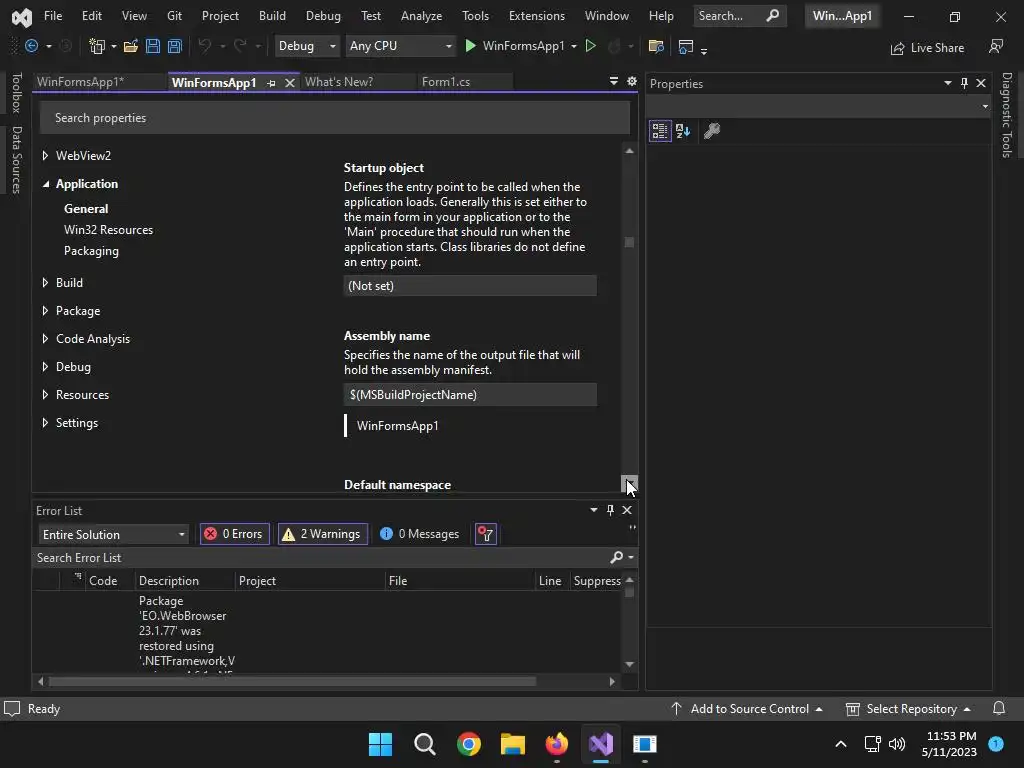Click the Save All icon
The image size is (1024, 768).
coord(174,46)
